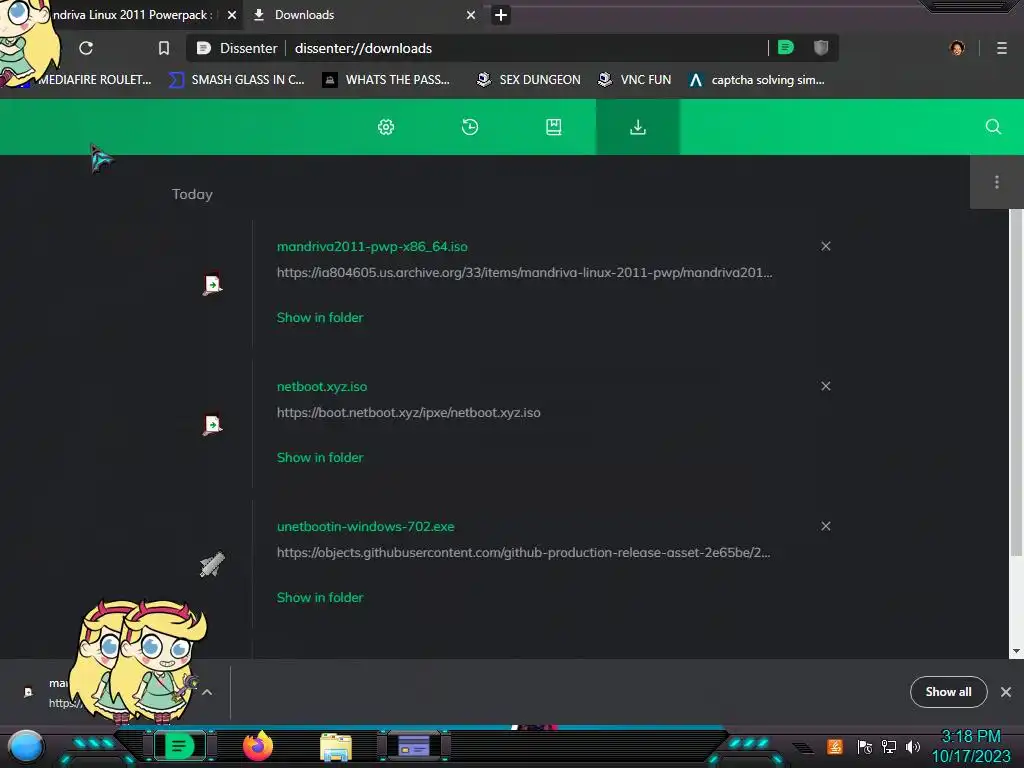Open SMASH GLASS IN C... bookmark
Image resolution: width=1024 pixels, height=768 pixels.
point(236,80)
